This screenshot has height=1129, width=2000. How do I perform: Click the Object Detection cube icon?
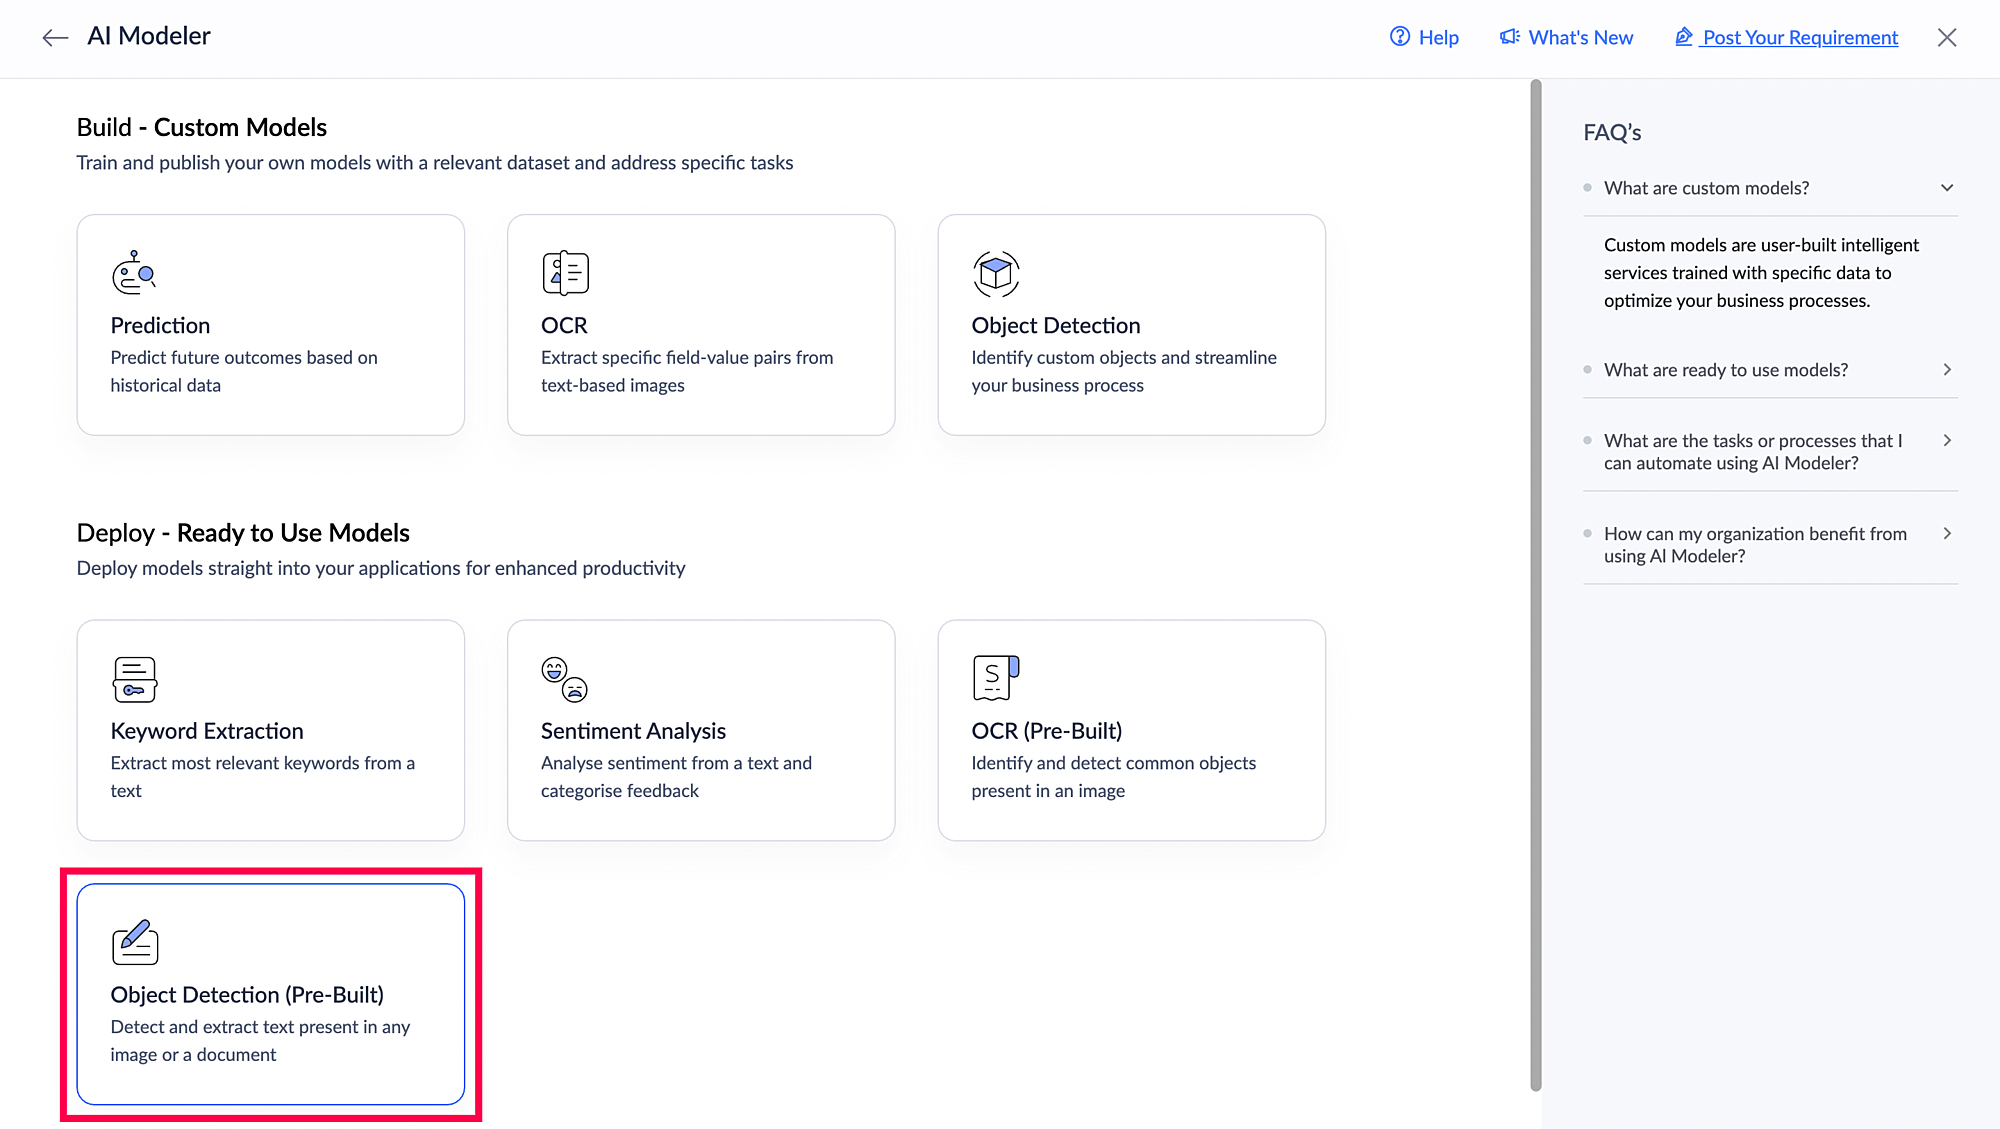995,273
